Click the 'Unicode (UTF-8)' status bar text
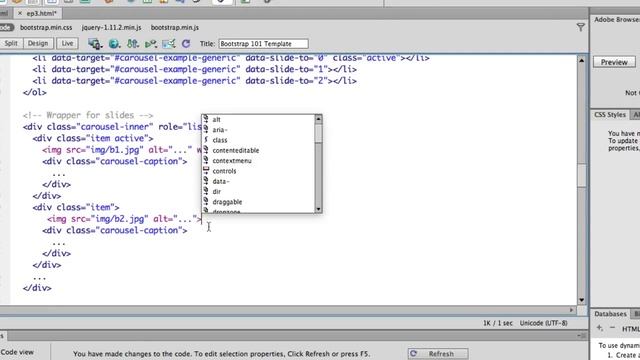 (543, 323)
